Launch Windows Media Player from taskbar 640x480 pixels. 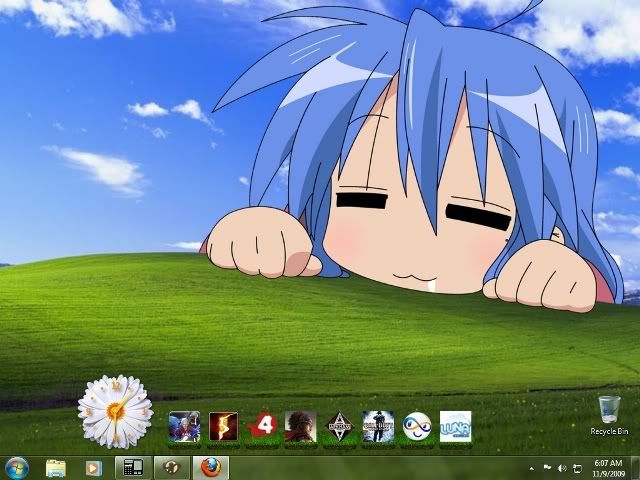tap(93, 467)
